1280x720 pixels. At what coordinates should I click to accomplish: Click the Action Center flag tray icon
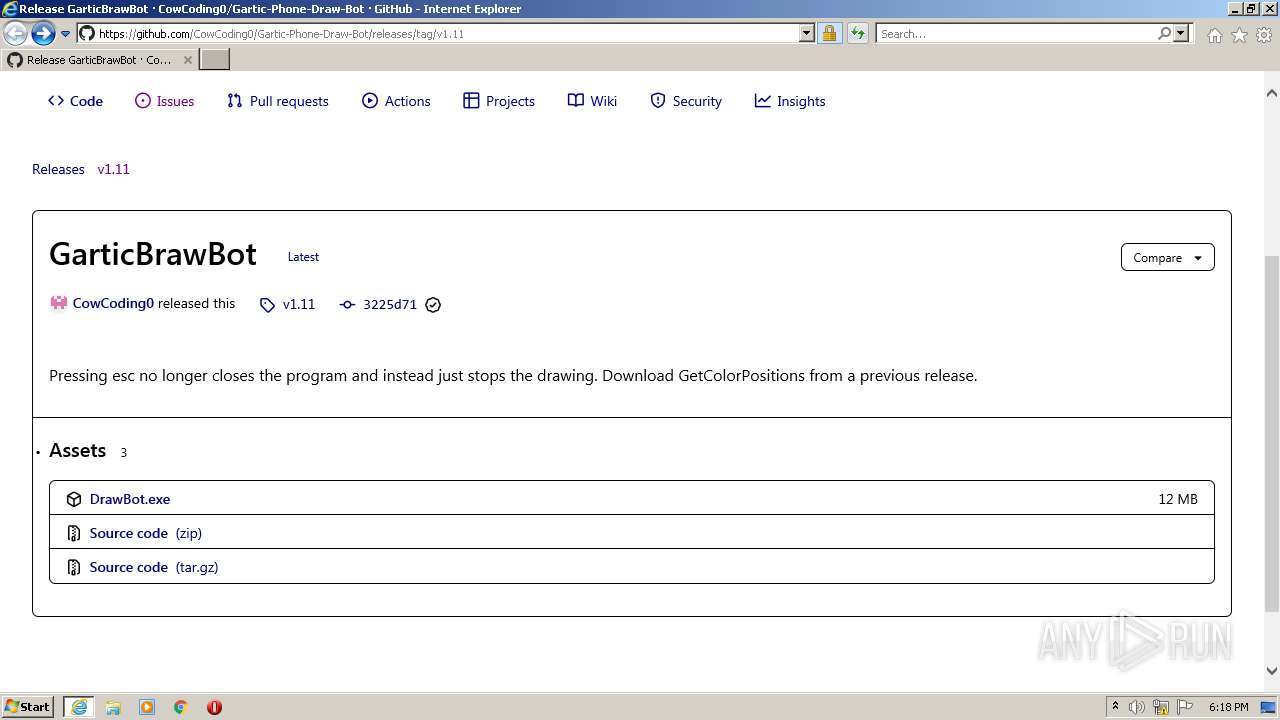coord(1185,707)
